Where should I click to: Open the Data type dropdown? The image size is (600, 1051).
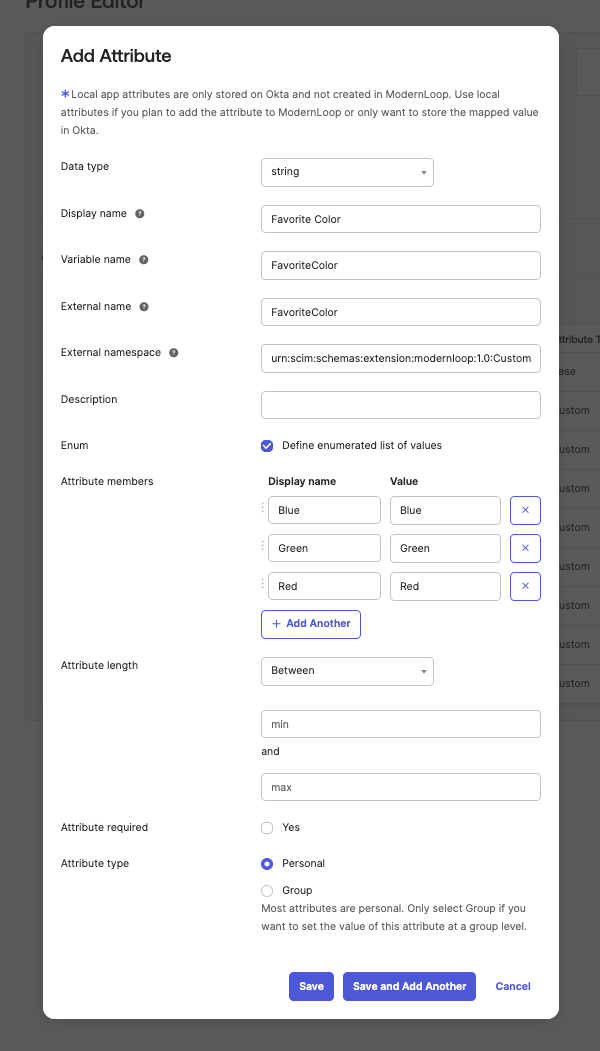347,172
